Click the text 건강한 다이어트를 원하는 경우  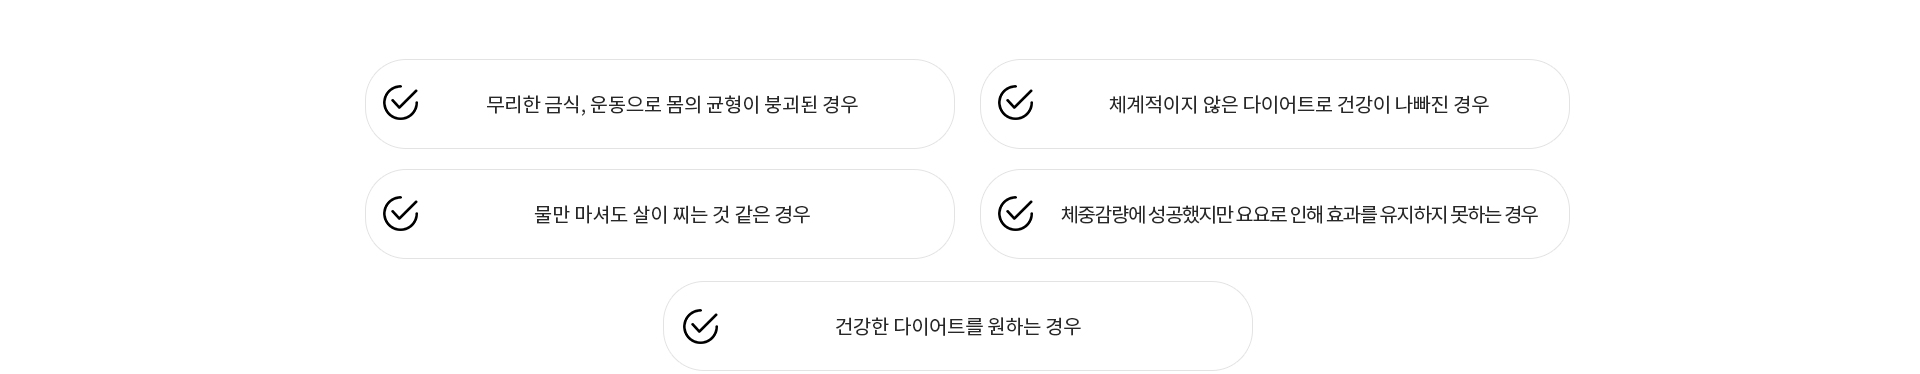pos(958,326)
